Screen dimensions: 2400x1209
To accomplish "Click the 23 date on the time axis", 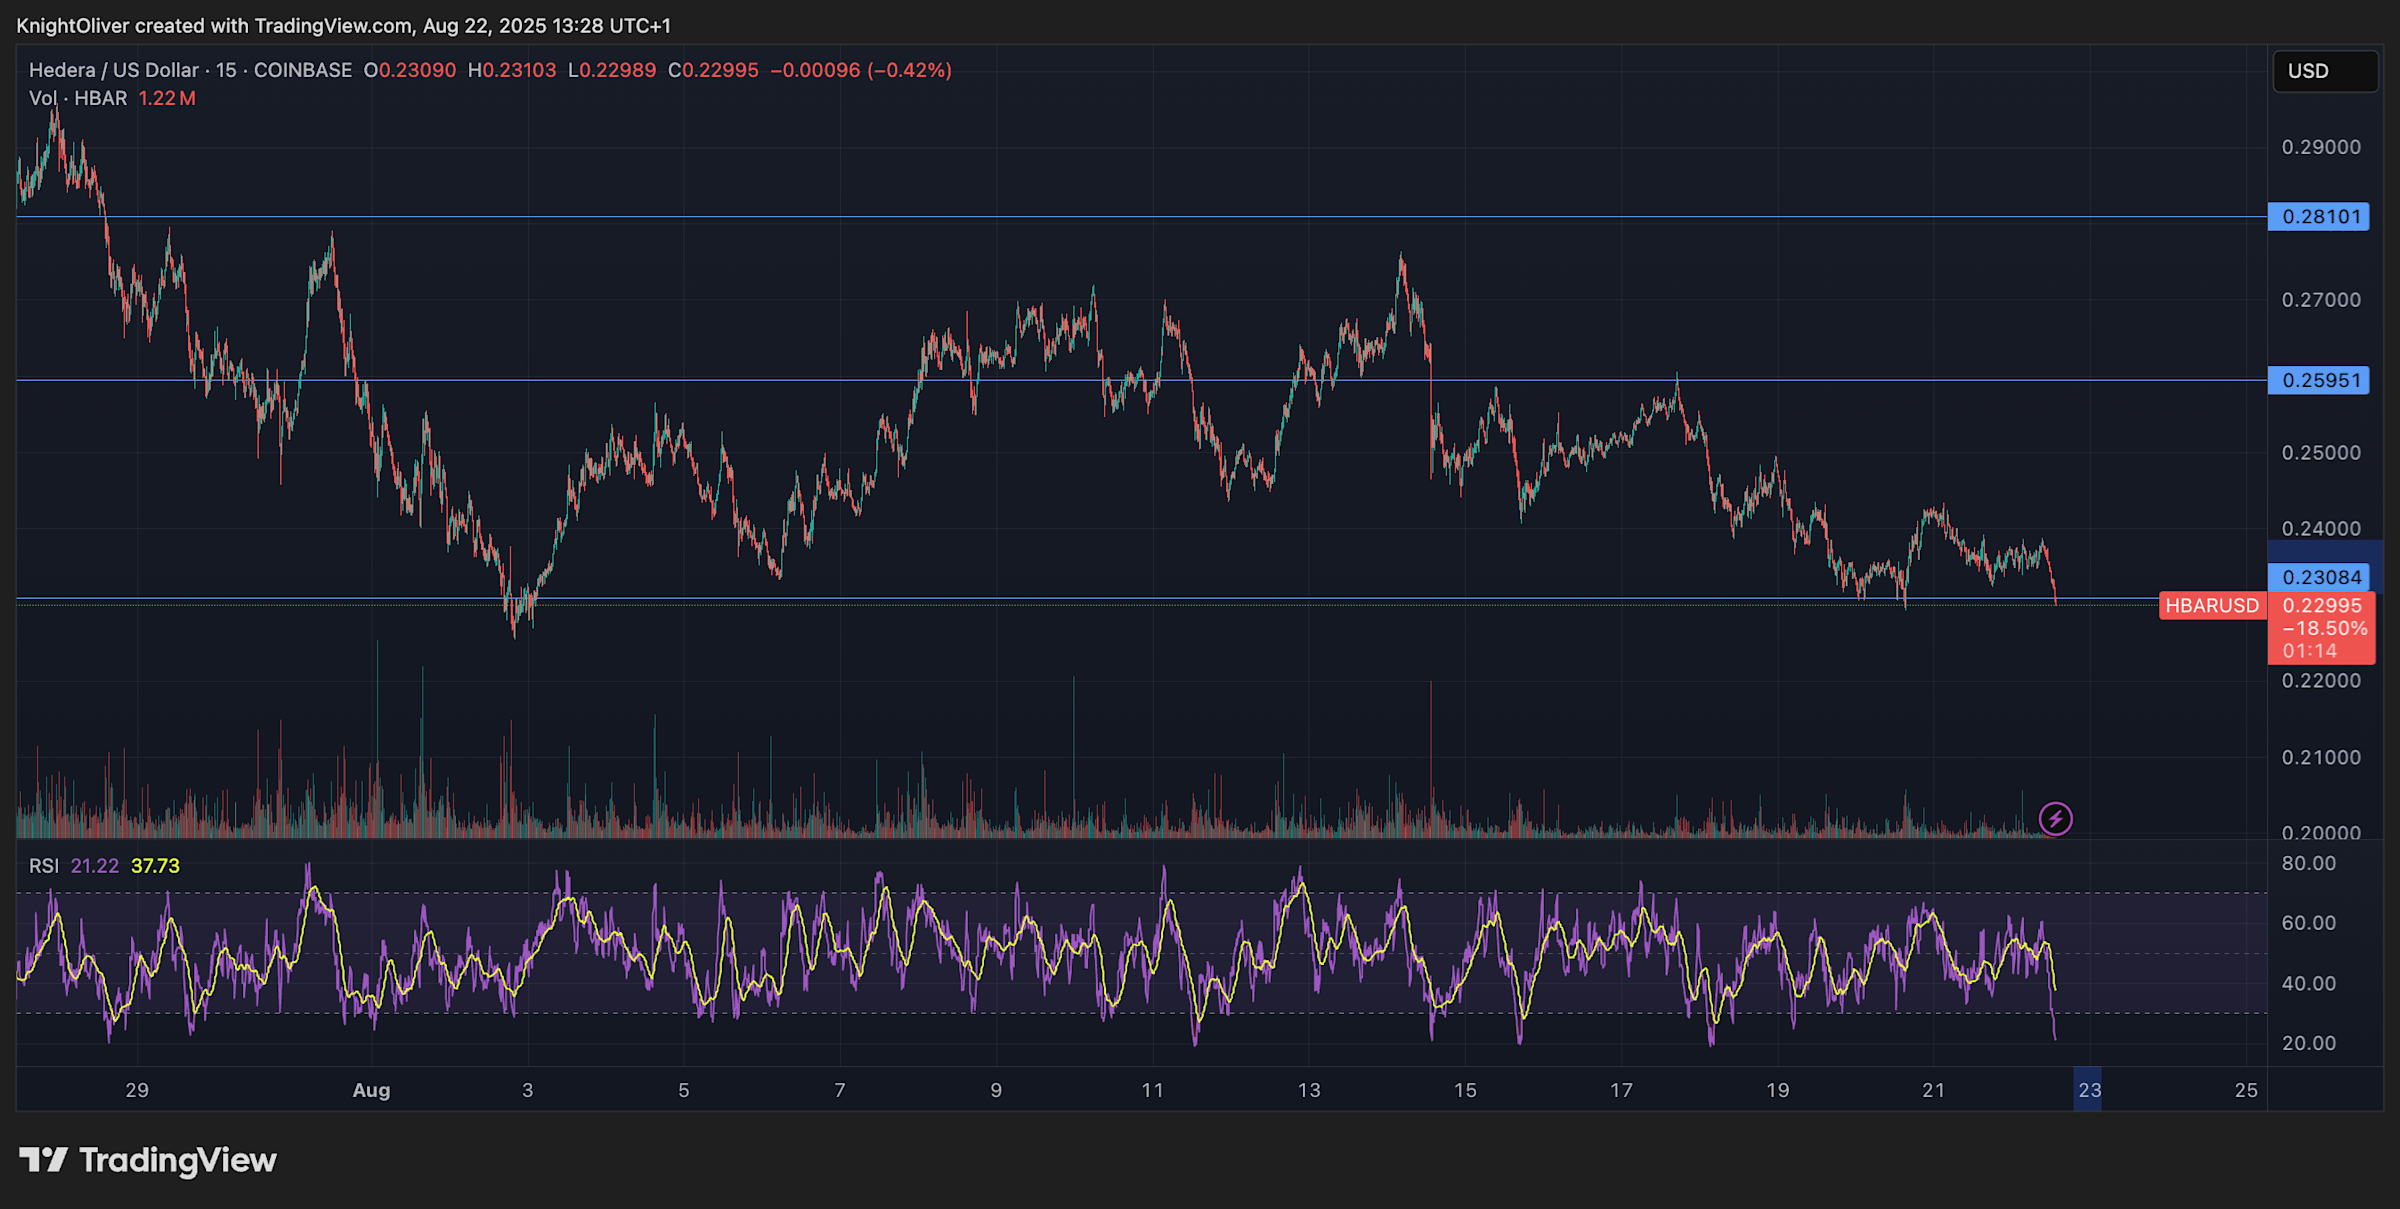I will [x=2089, y=1090].
